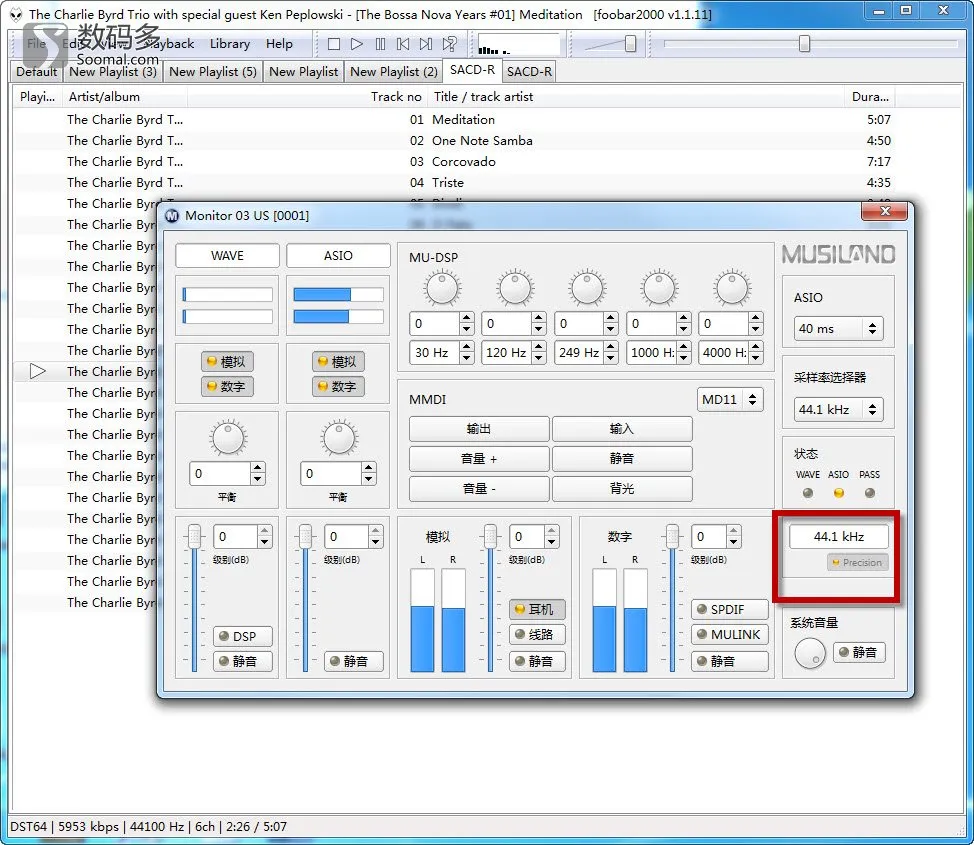This screenshot has width=974, height=845.
Task: Click the ASIO balance knob
Action: tap(339, 438)
